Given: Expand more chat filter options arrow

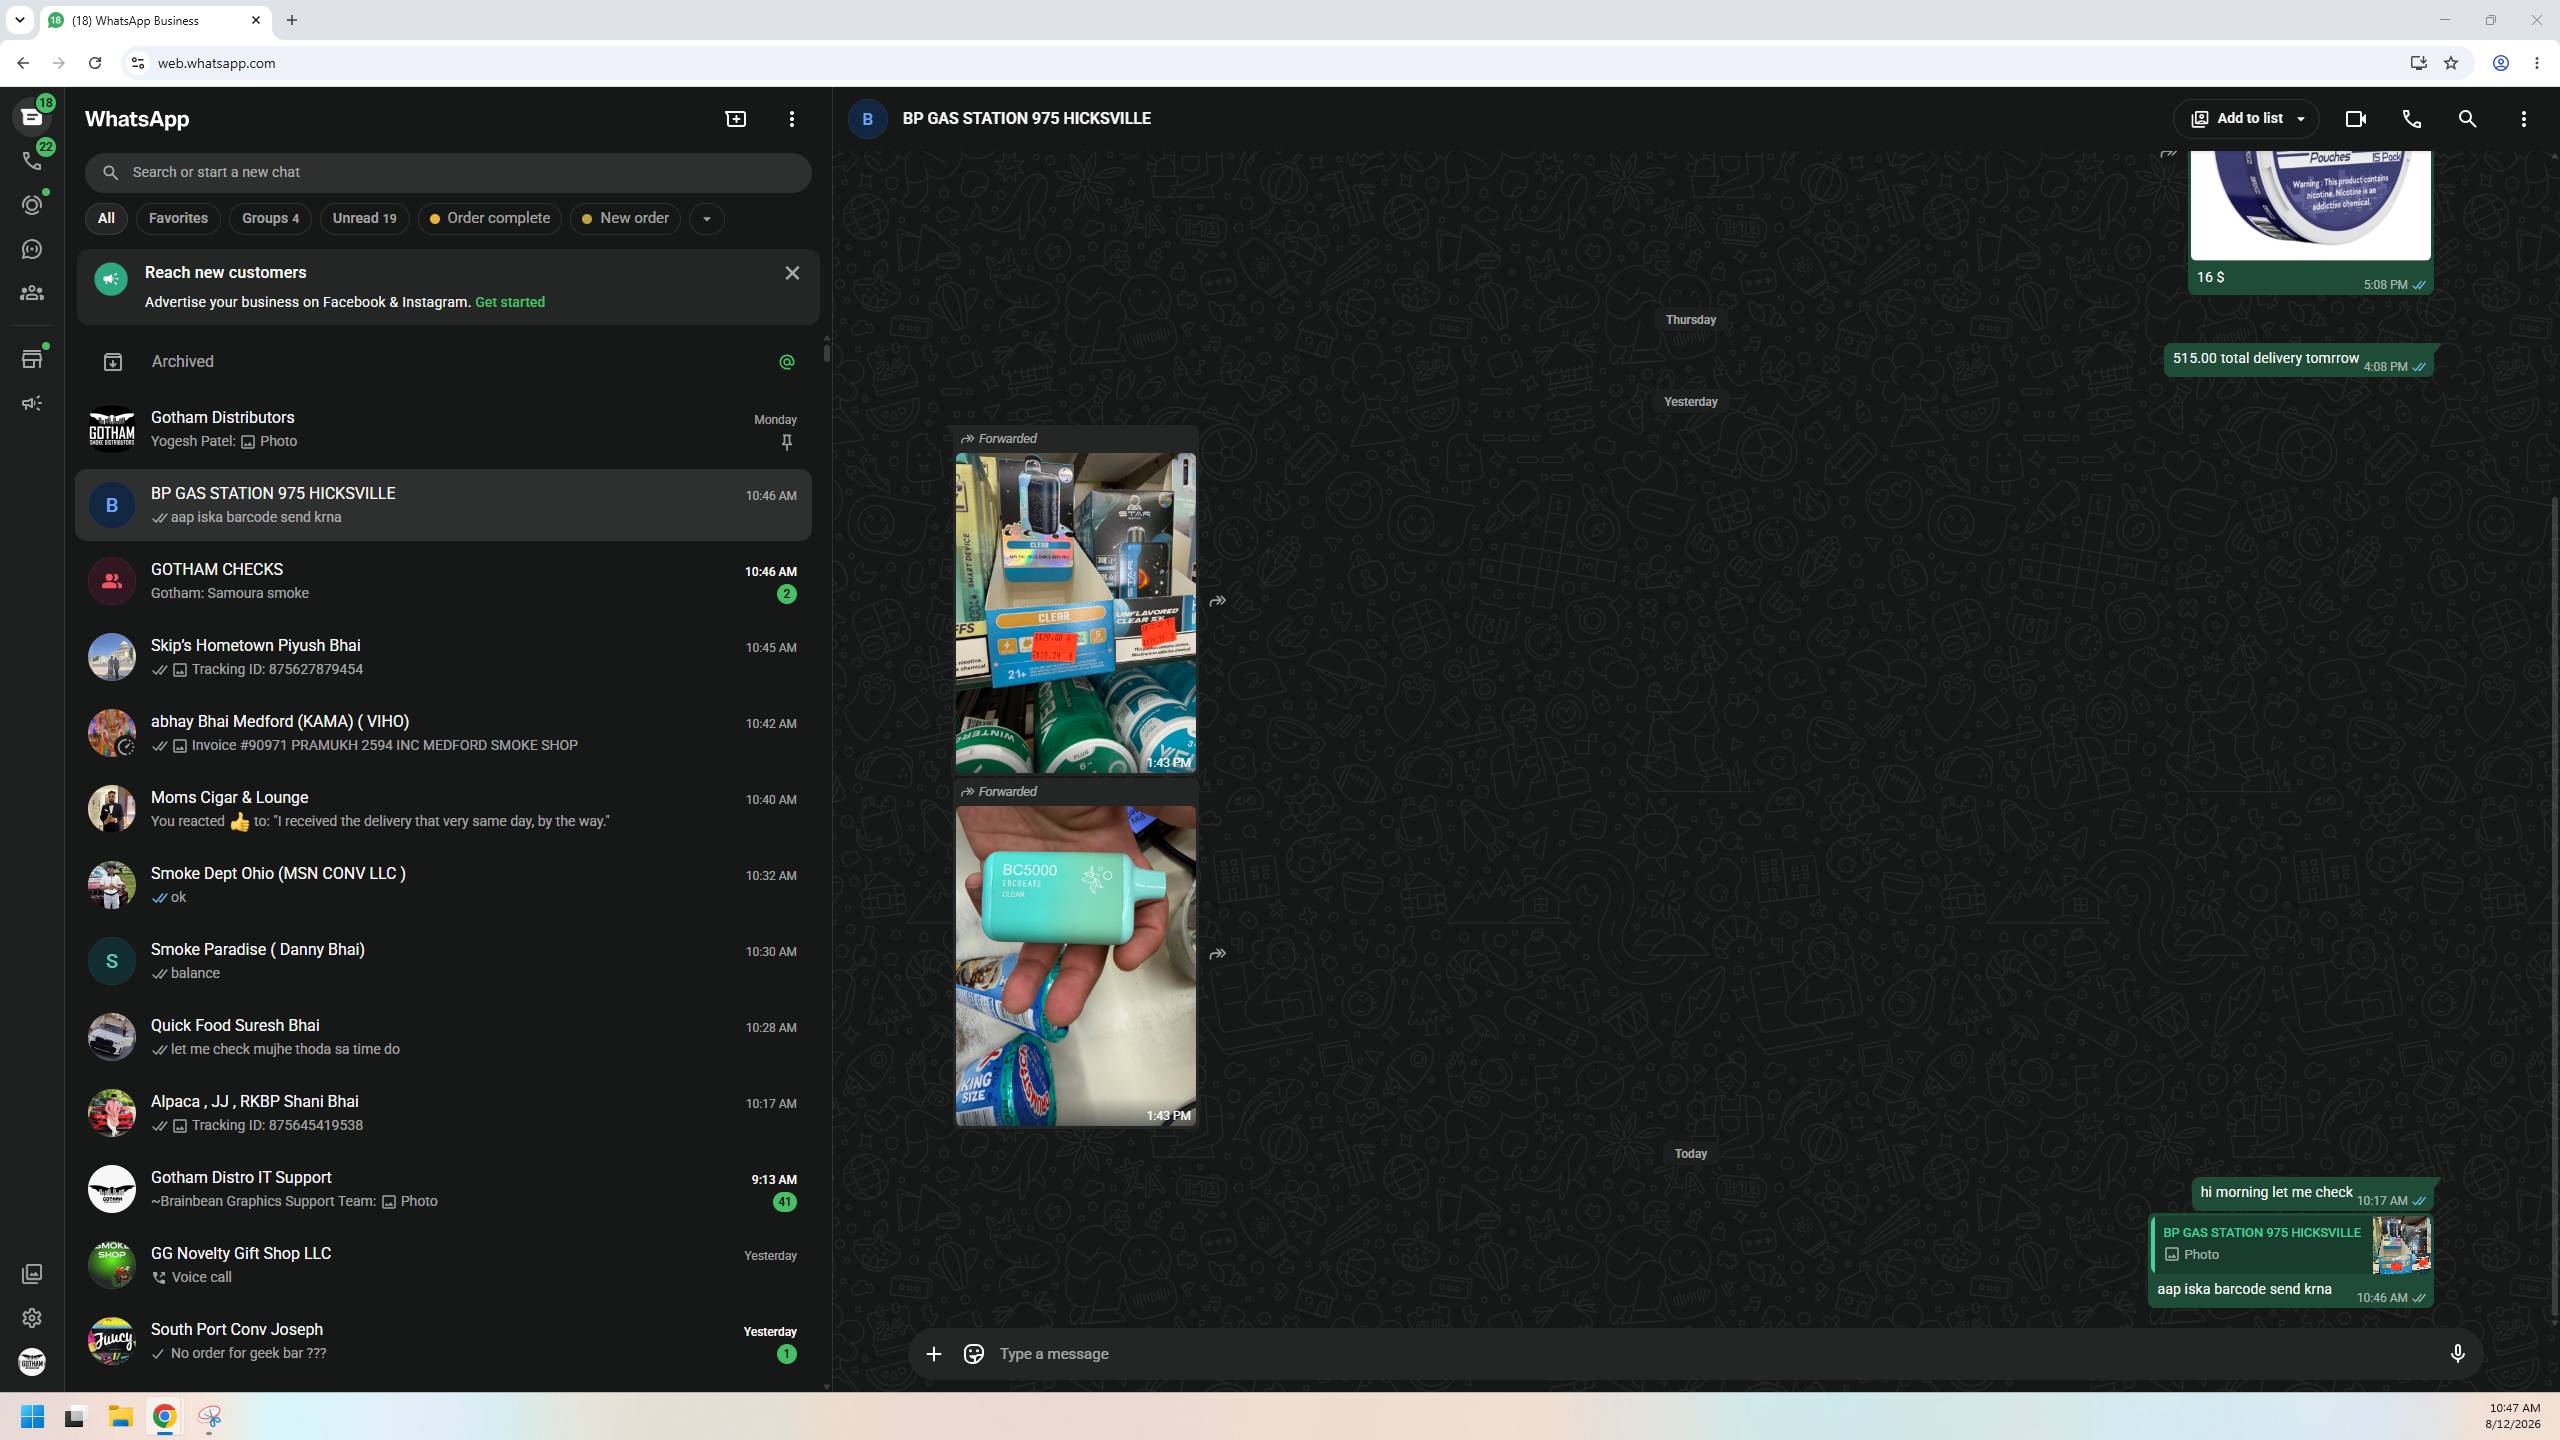Looking at the screenshot, I should point(706,219).
